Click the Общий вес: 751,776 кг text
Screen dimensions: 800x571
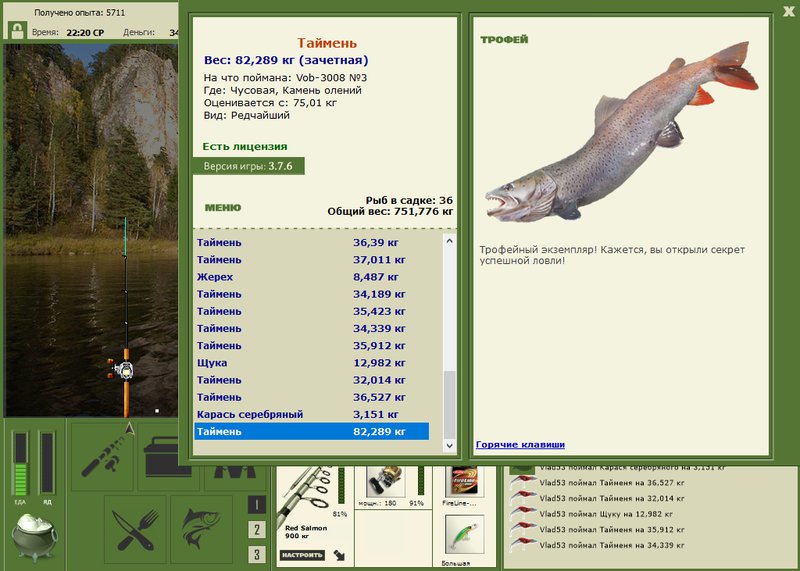coord(390,211)
